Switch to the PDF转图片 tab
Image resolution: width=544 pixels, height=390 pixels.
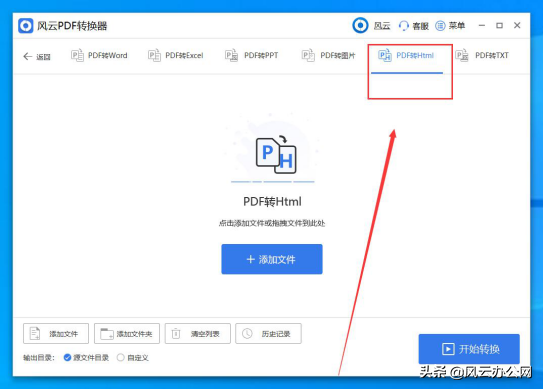click(329, 56)
